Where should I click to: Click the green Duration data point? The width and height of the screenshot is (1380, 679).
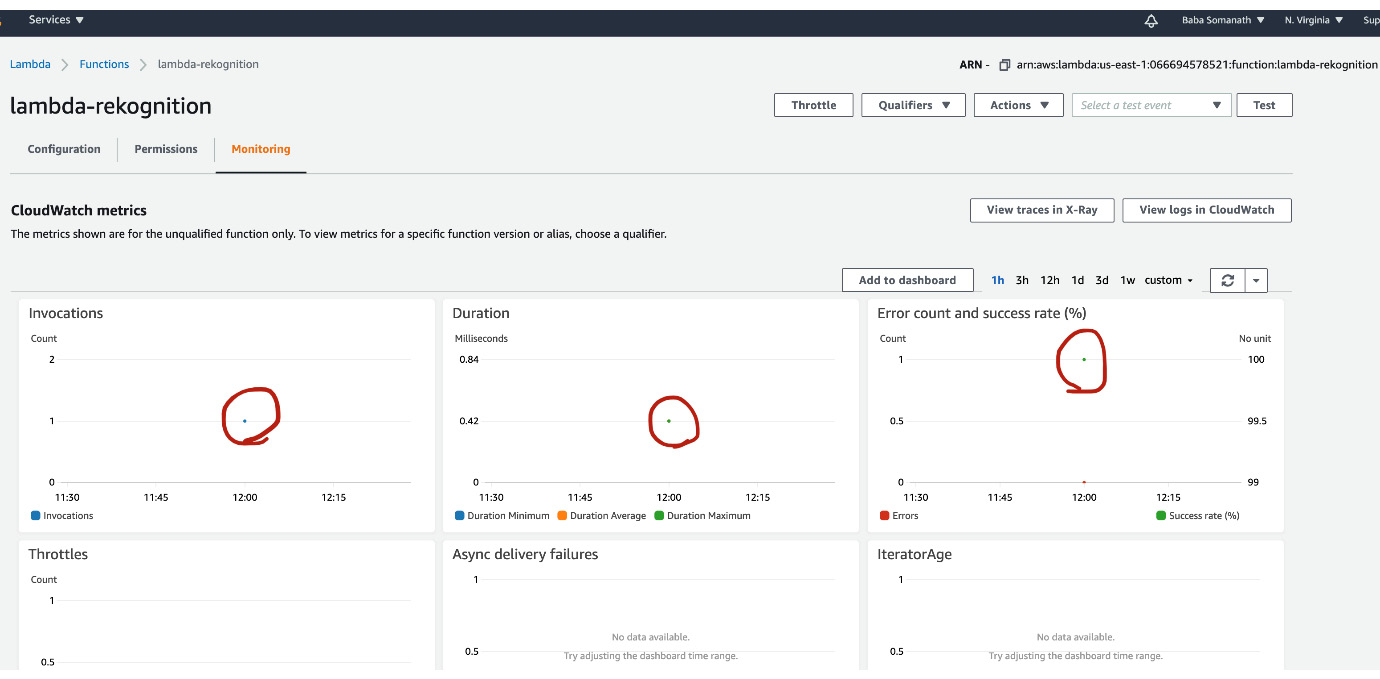click(668, 421)
